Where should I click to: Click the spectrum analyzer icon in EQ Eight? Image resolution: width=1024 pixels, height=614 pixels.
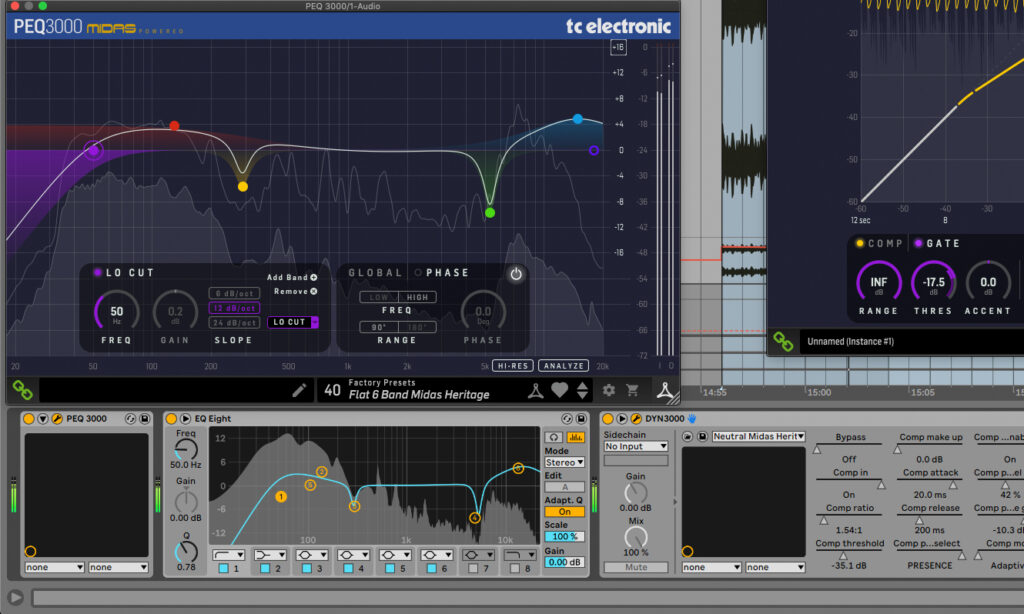tap(575, 437)
